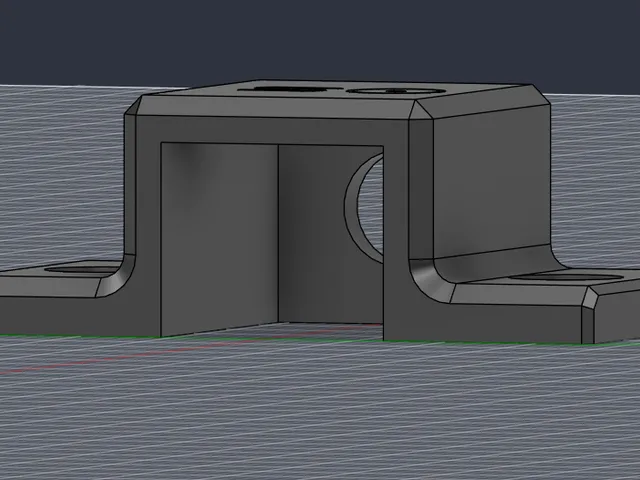Select the curved fillet at the left flange
This screenshot has height=480, width=640.
click(x=116, y=276)
